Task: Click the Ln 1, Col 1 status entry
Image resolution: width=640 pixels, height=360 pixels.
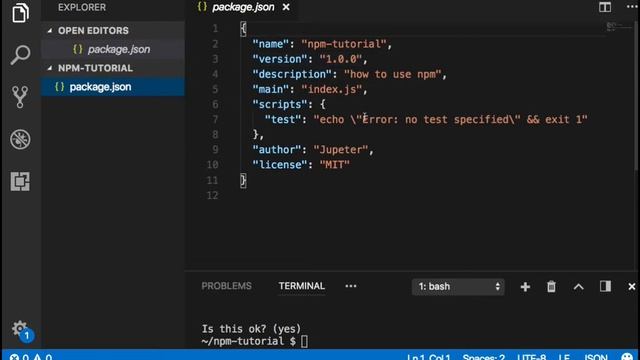Action: (x=429, y=357)
